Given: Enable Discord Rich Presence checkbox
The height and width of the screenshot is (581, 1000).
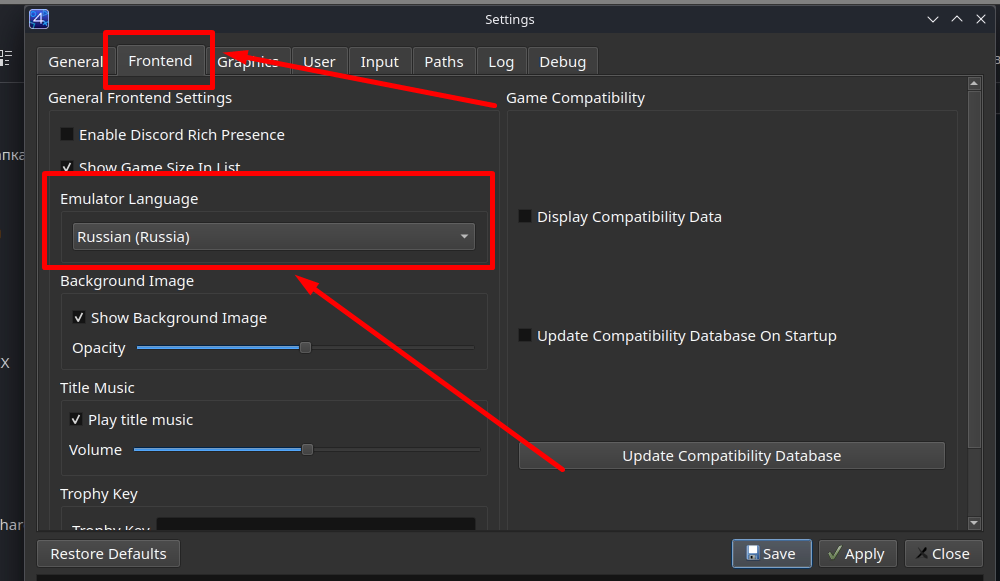Looking at the screenshot, I should pos(67,134).
